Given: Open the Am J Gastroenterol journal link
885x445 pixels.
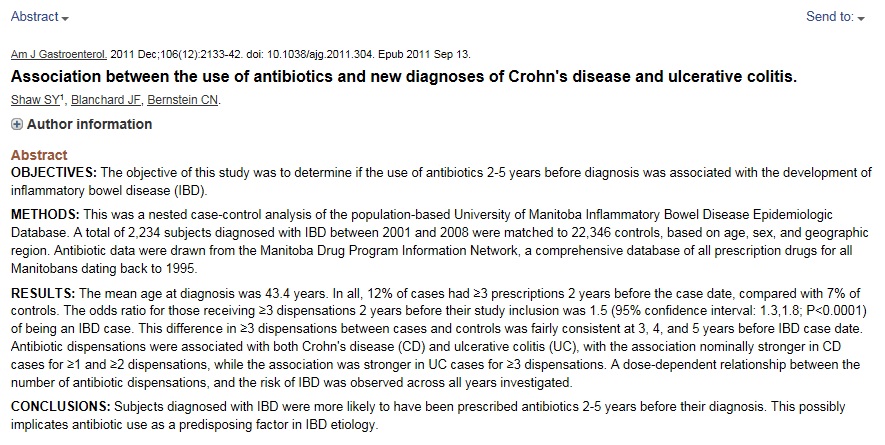Looking at the screenshot, I should 59,55.
